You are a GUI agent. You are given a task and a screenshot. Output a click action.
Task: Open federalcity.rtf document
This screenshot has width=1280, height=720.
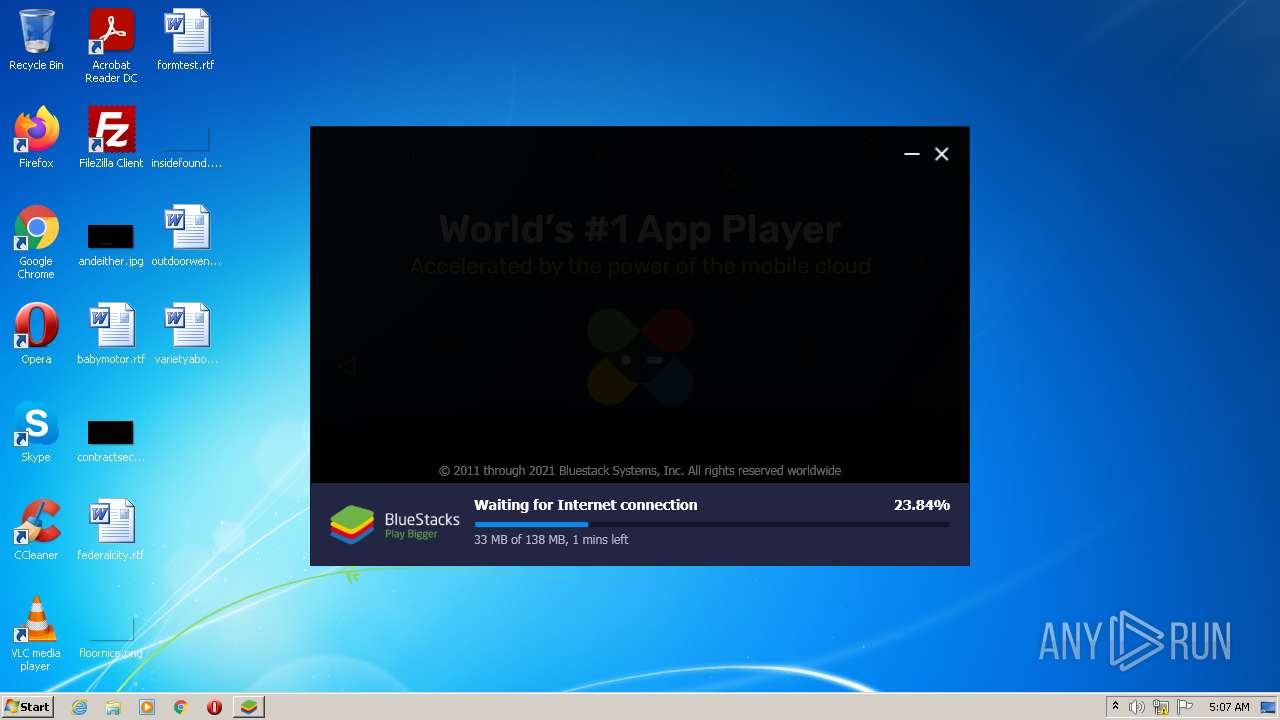coord(111,530)
